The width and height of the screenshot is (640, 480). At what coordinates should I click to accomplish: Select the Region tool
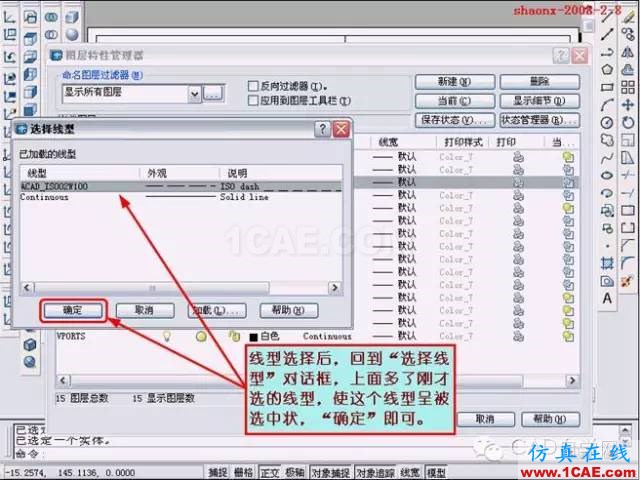tap(607, 281)
